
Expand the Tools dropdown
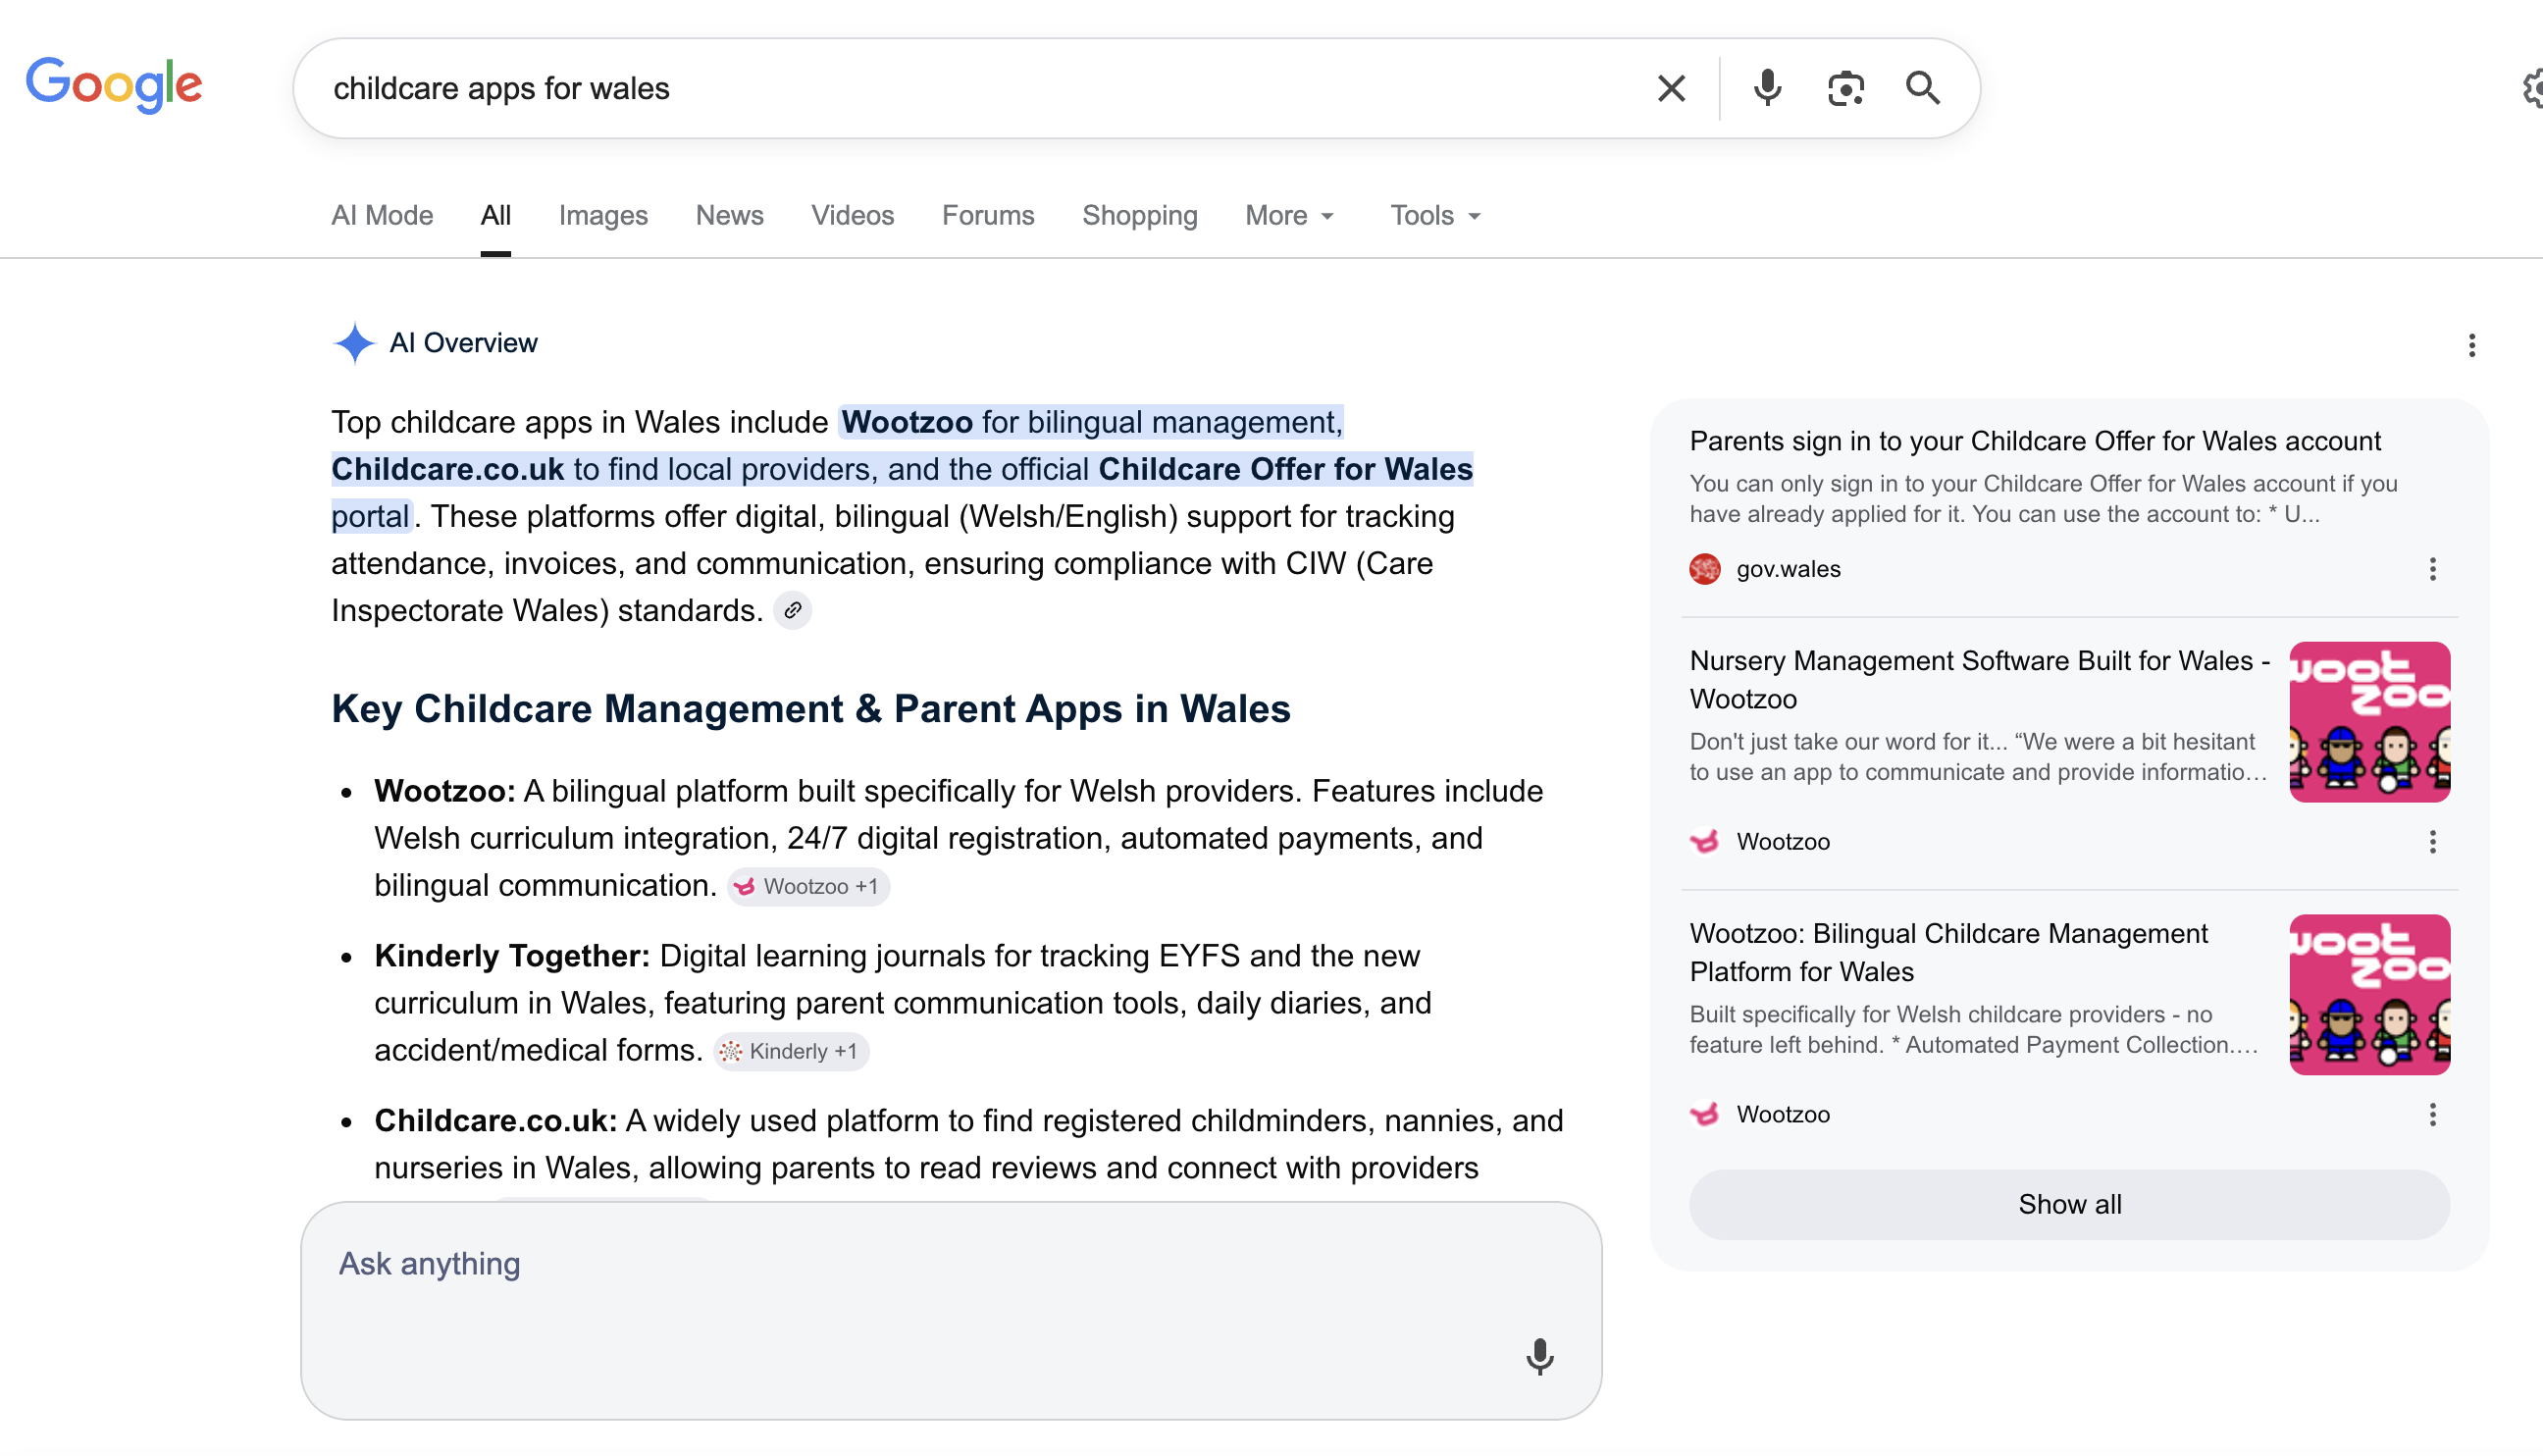click(1434, 216)
